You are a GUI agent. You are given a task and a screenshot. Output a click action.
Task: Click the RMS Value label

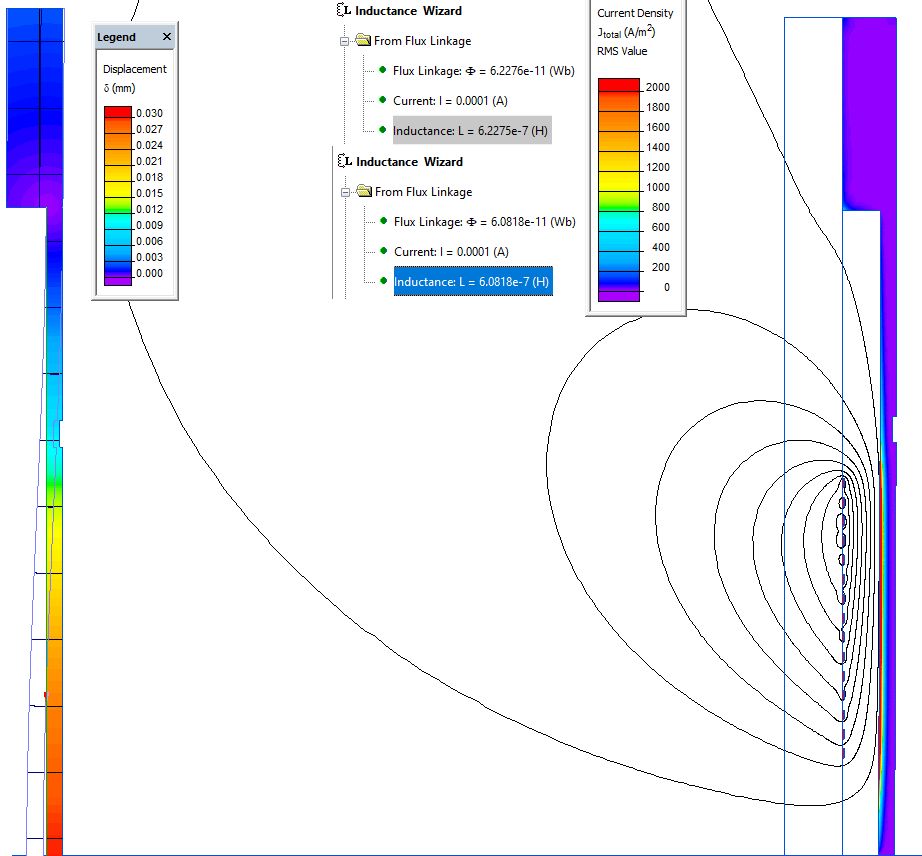click(622, 51)
